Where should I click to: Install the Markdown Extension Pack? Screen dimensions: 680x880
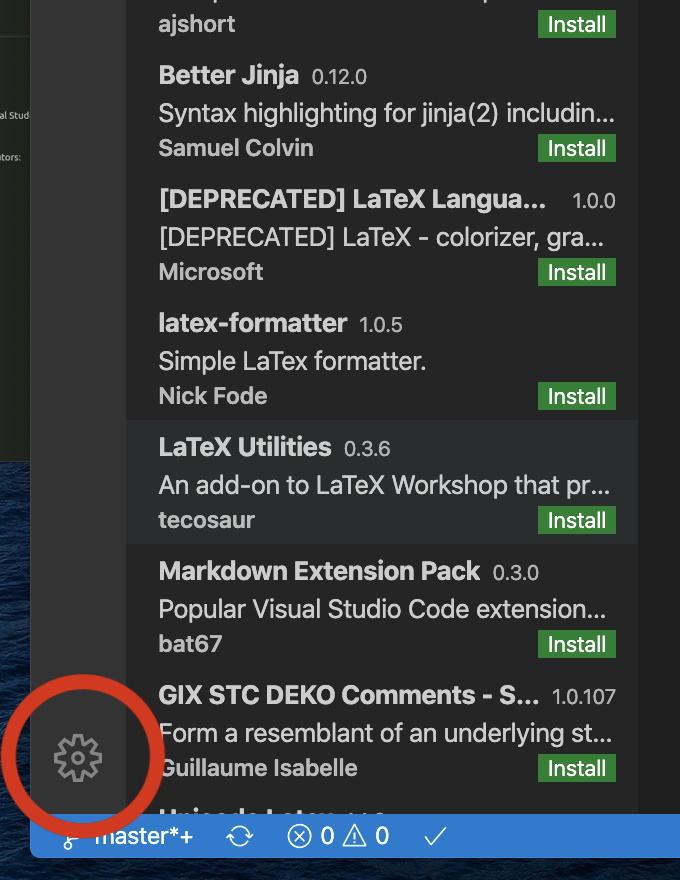(x=576, y=644)
